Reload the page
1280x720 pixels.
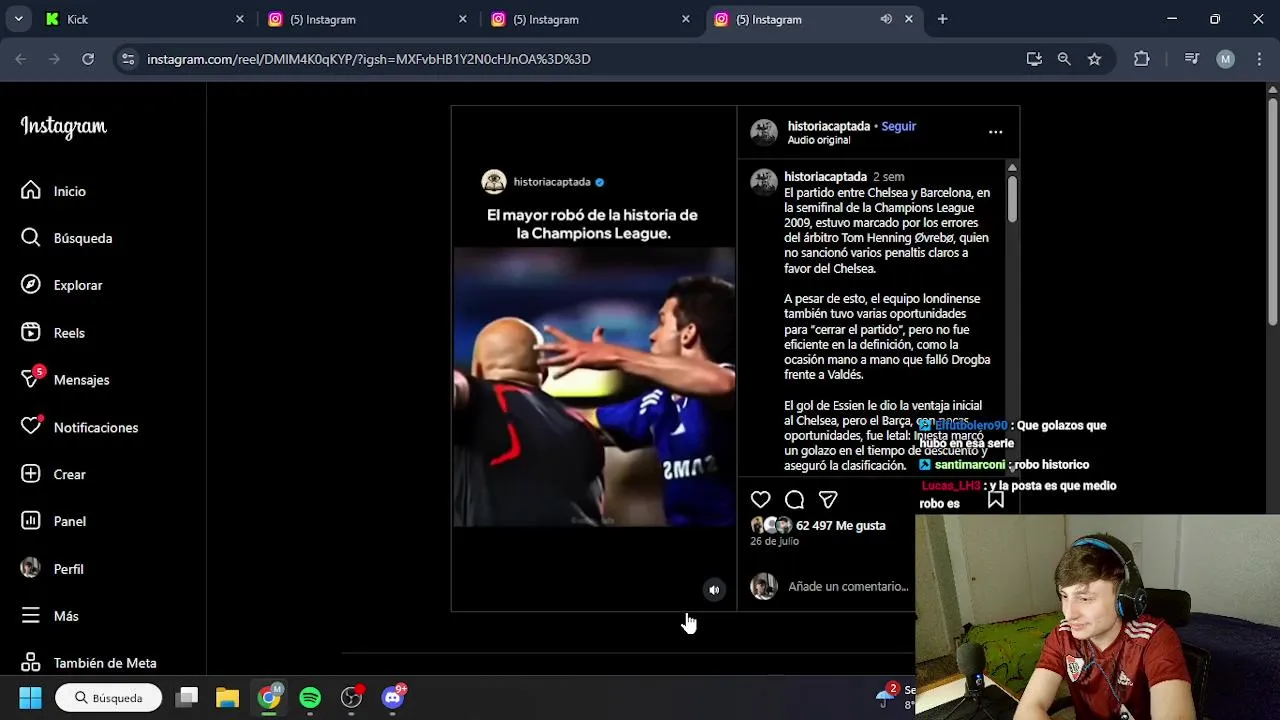pos(88,59)
